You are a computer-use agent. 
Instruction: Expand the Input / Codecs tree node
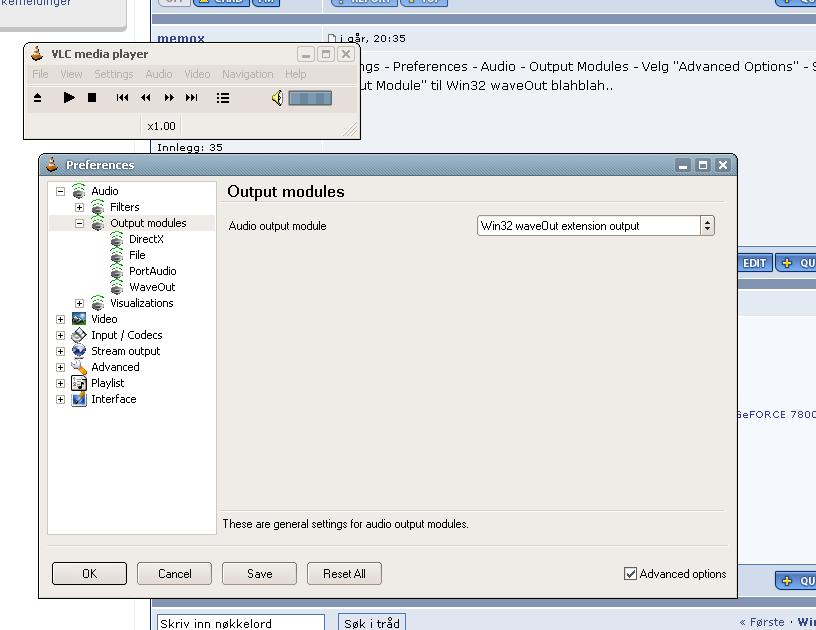coord(60,336)
